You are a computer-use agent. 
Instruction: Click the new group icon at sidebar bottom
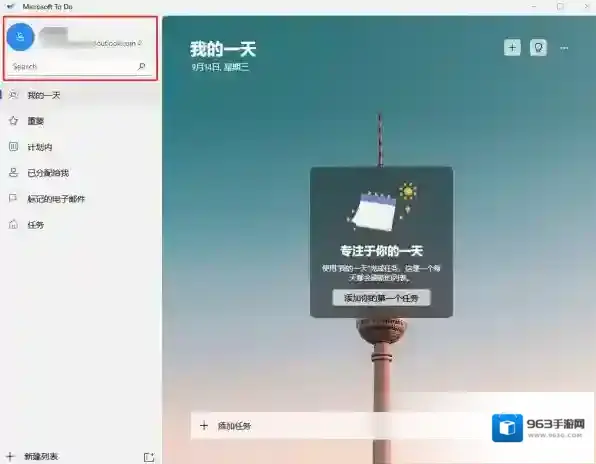coord(149,457)
